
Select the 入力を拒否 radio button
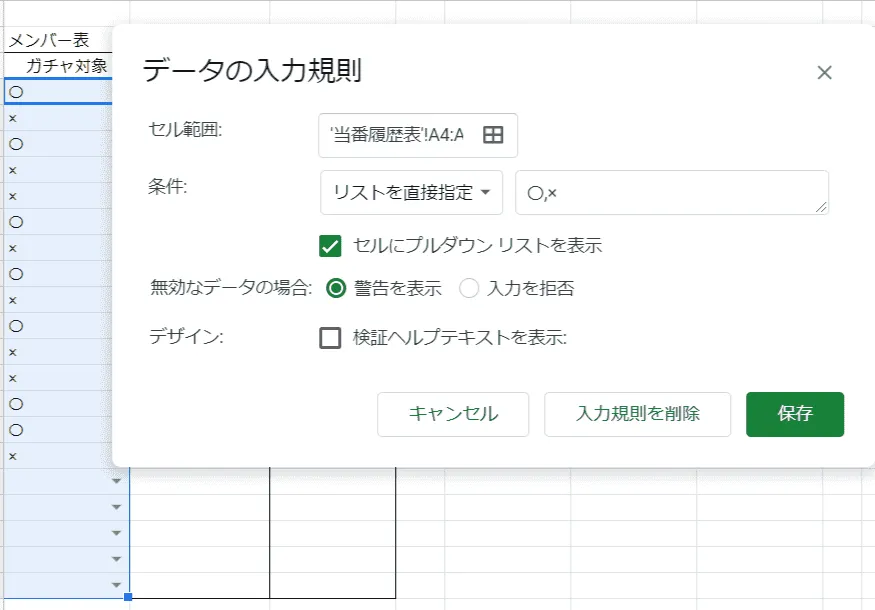pyautogui.click(x=468, y=289)
